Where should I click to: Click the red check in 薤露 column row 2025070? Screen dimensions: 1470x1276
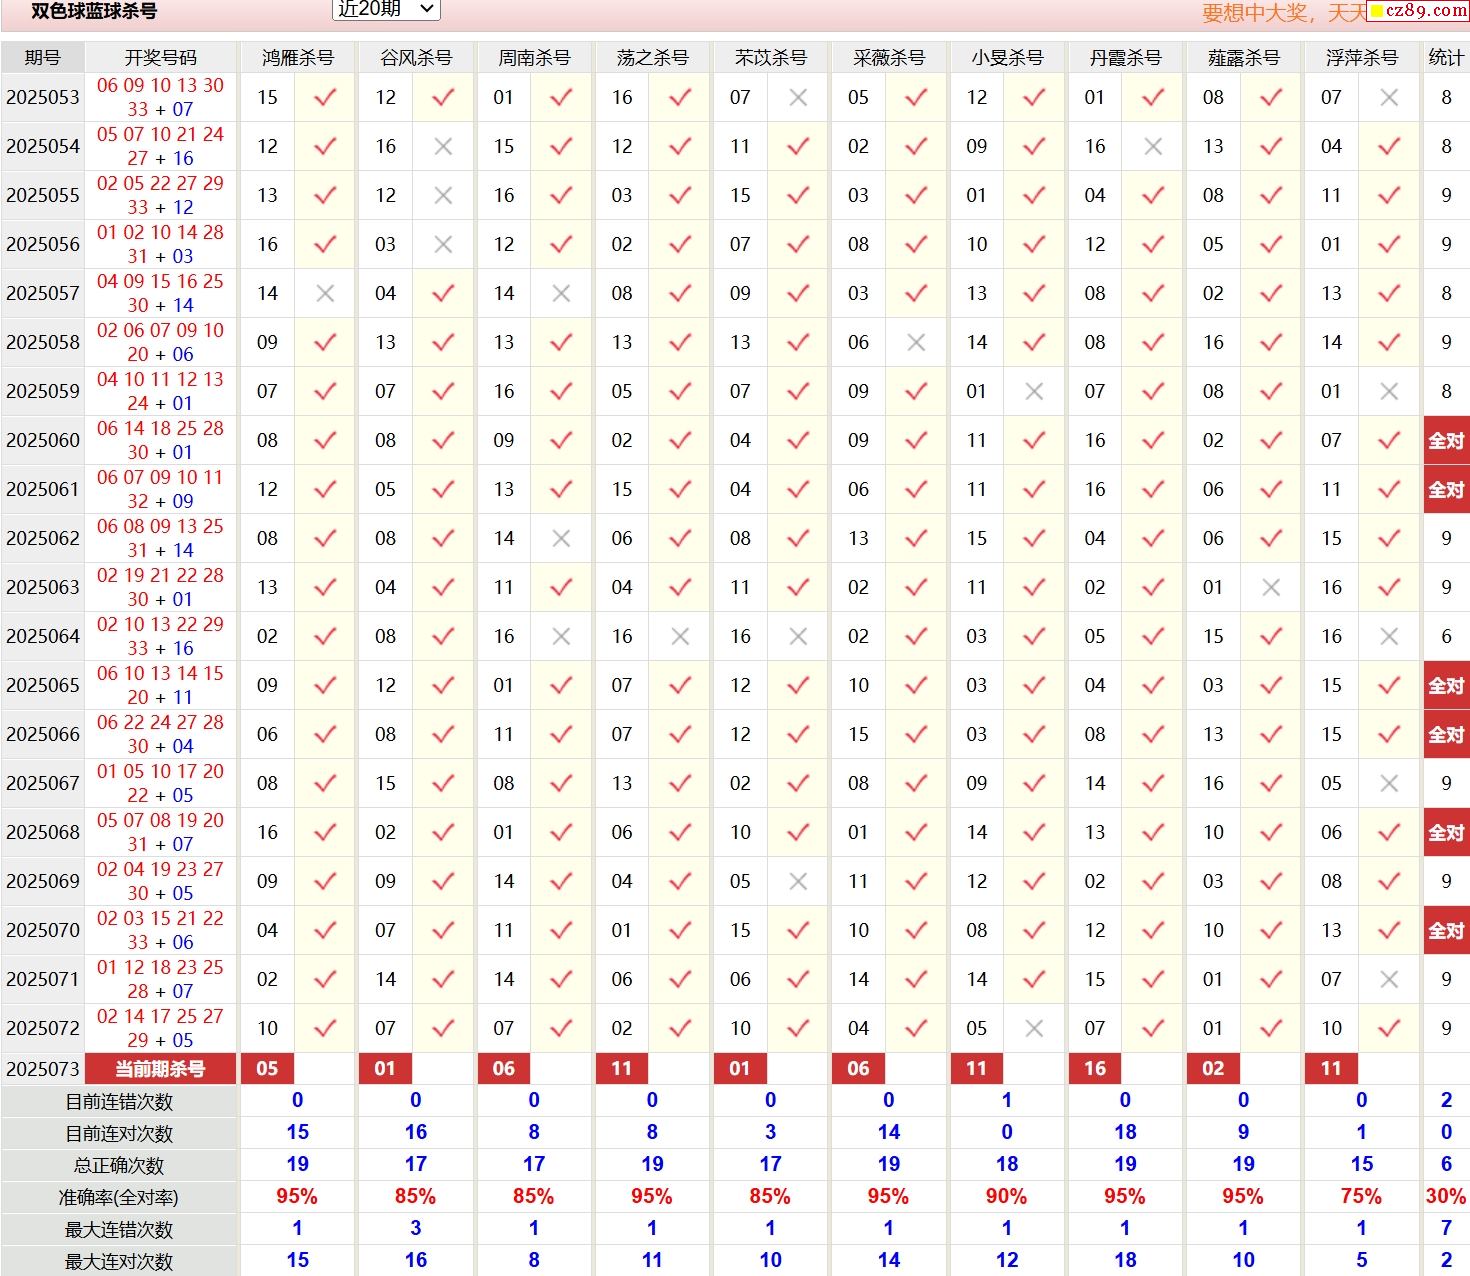(x=1271, y=930)
